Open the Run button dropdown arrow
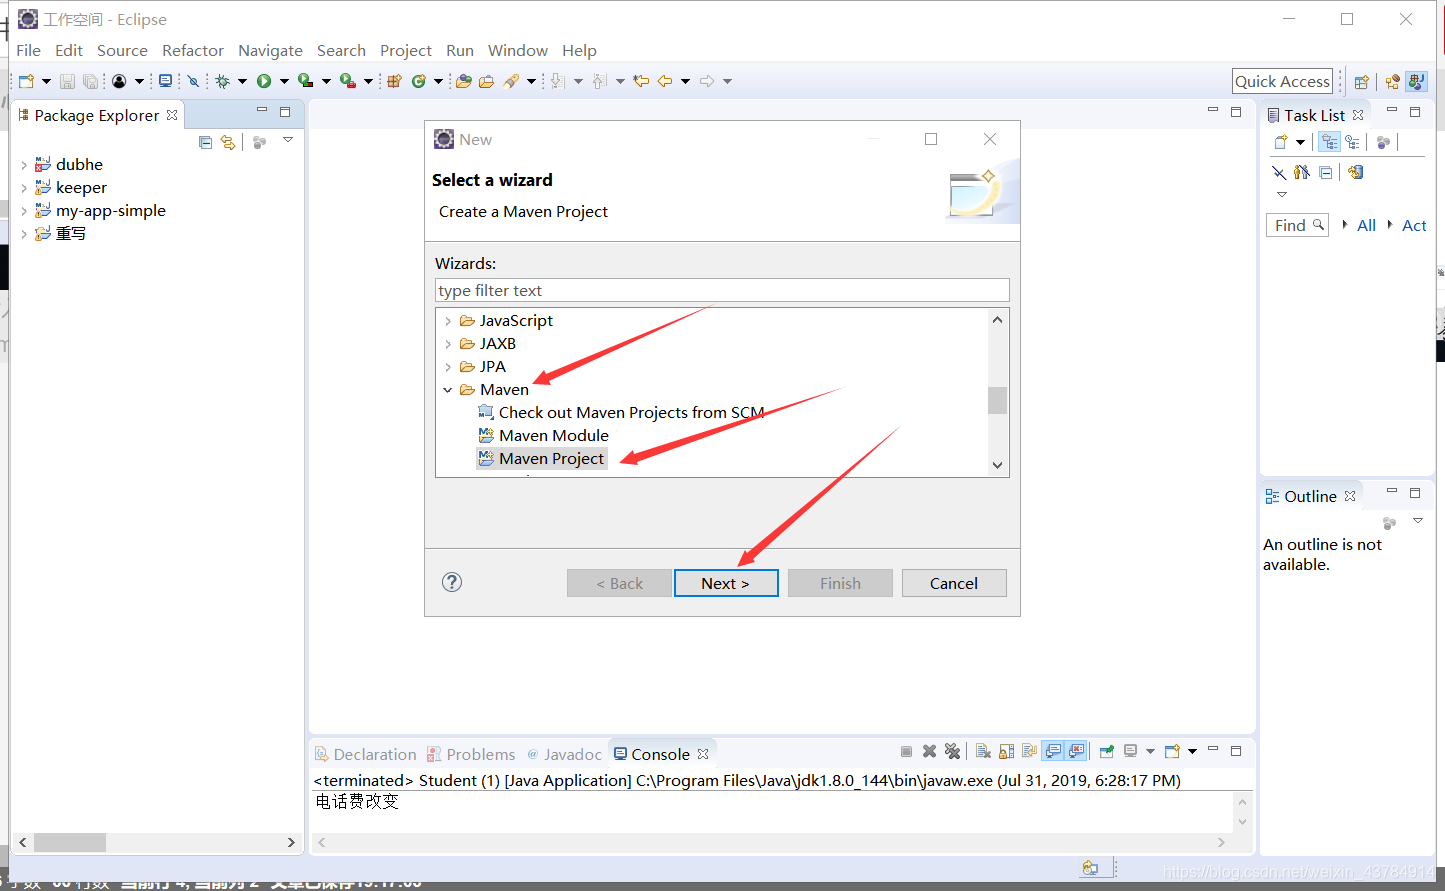This screenshot has height=891, width=1445. [x=284, y=81]
